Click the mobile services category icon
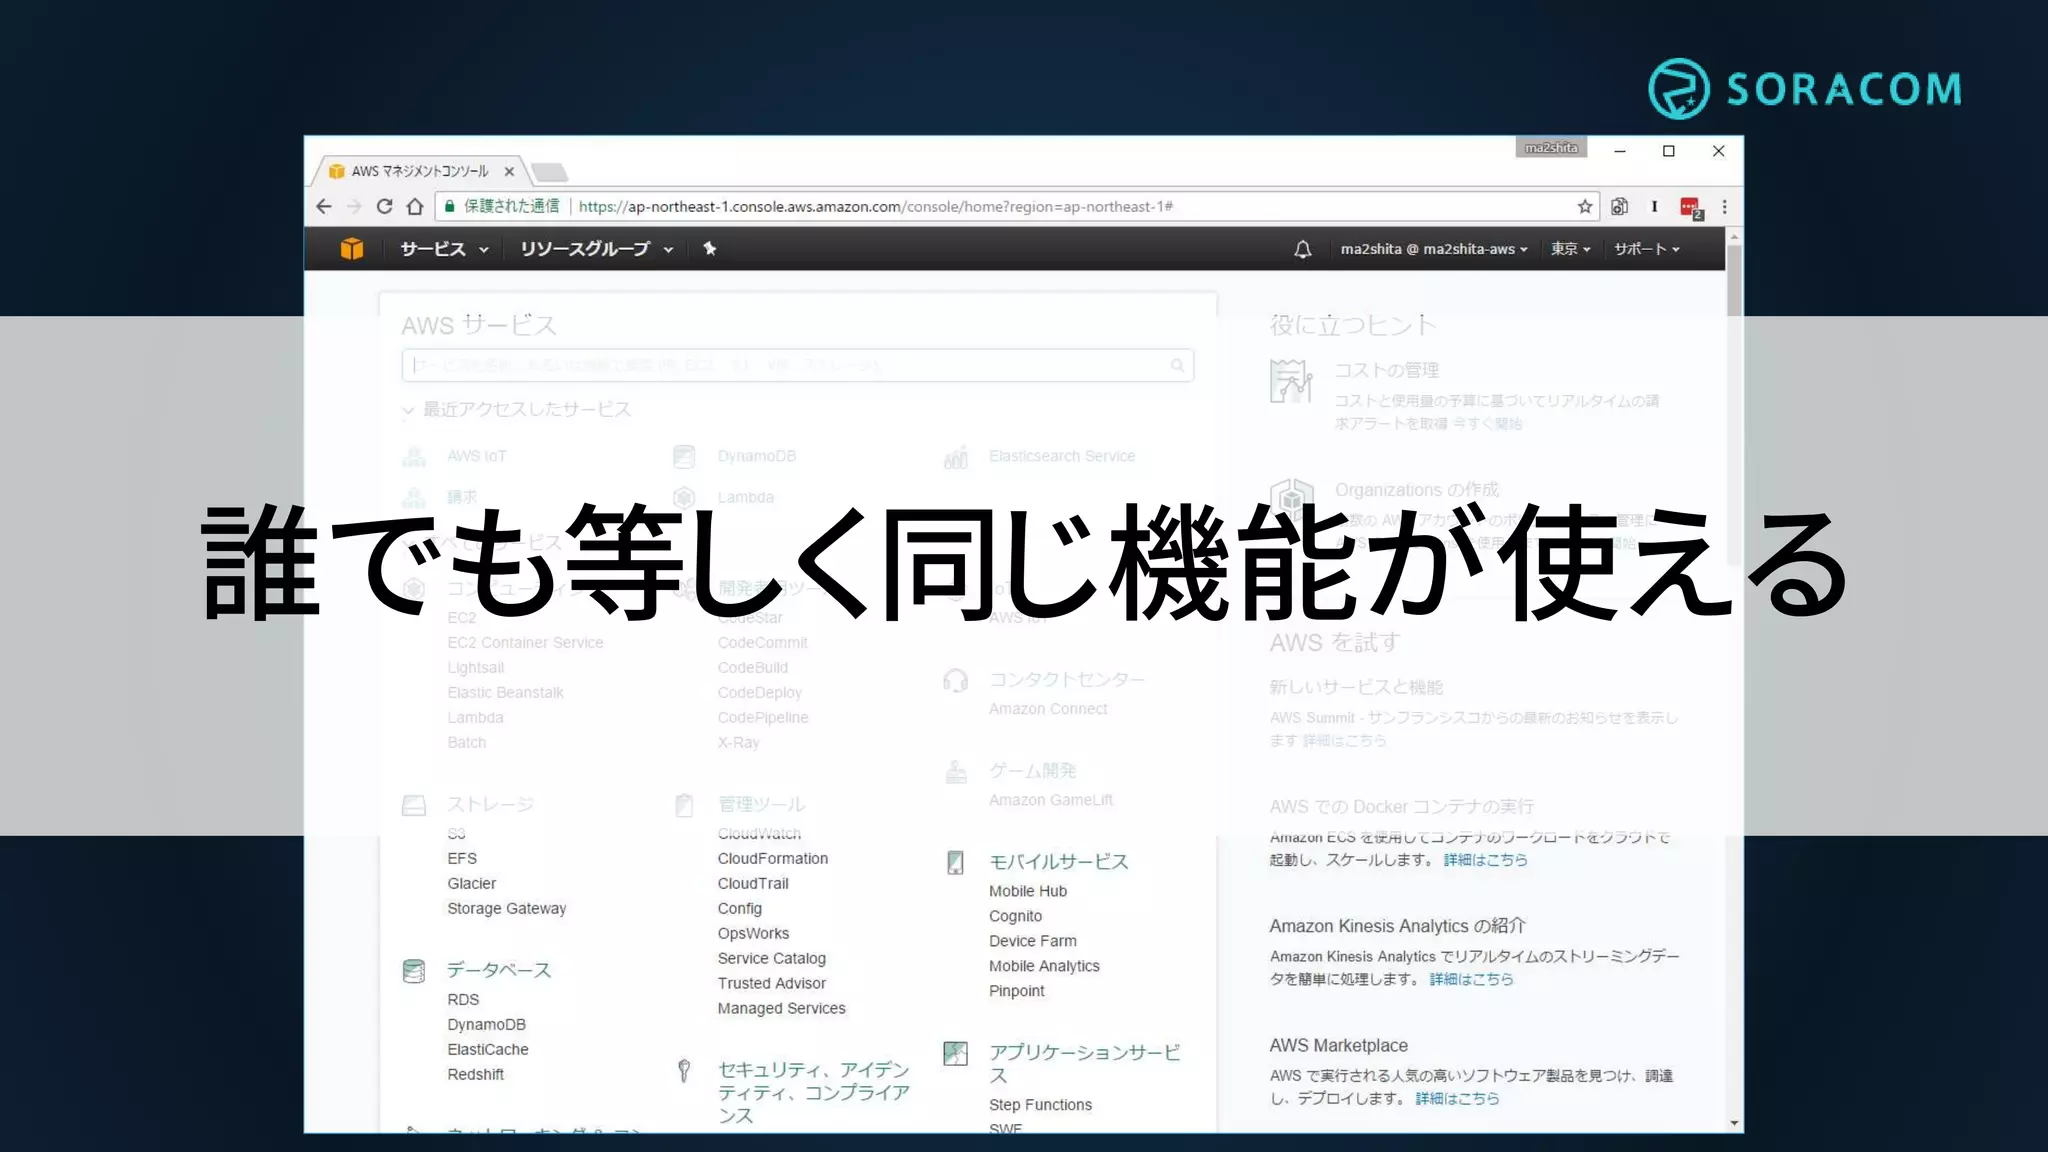 tap(956, 863)
